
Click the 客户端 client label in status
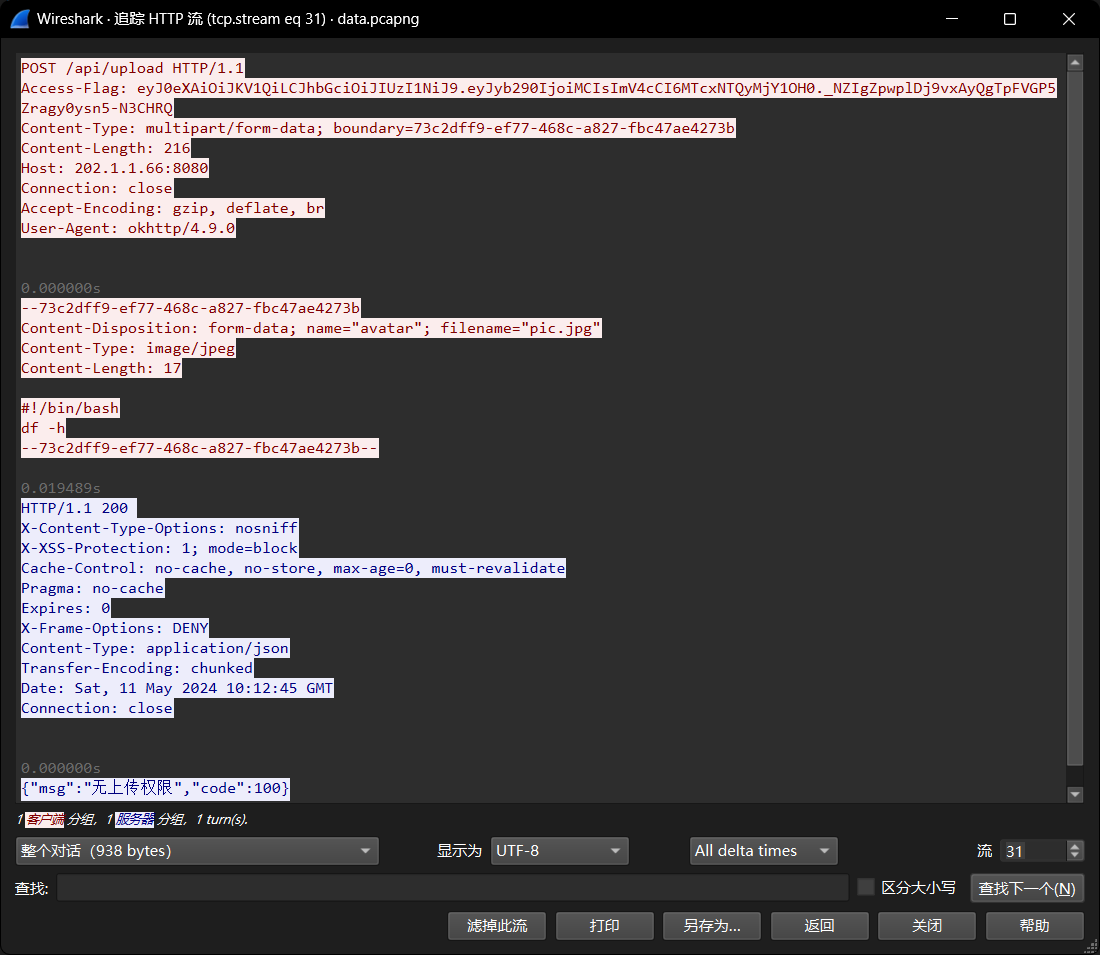pyautogui.click(x=45, y=819)
